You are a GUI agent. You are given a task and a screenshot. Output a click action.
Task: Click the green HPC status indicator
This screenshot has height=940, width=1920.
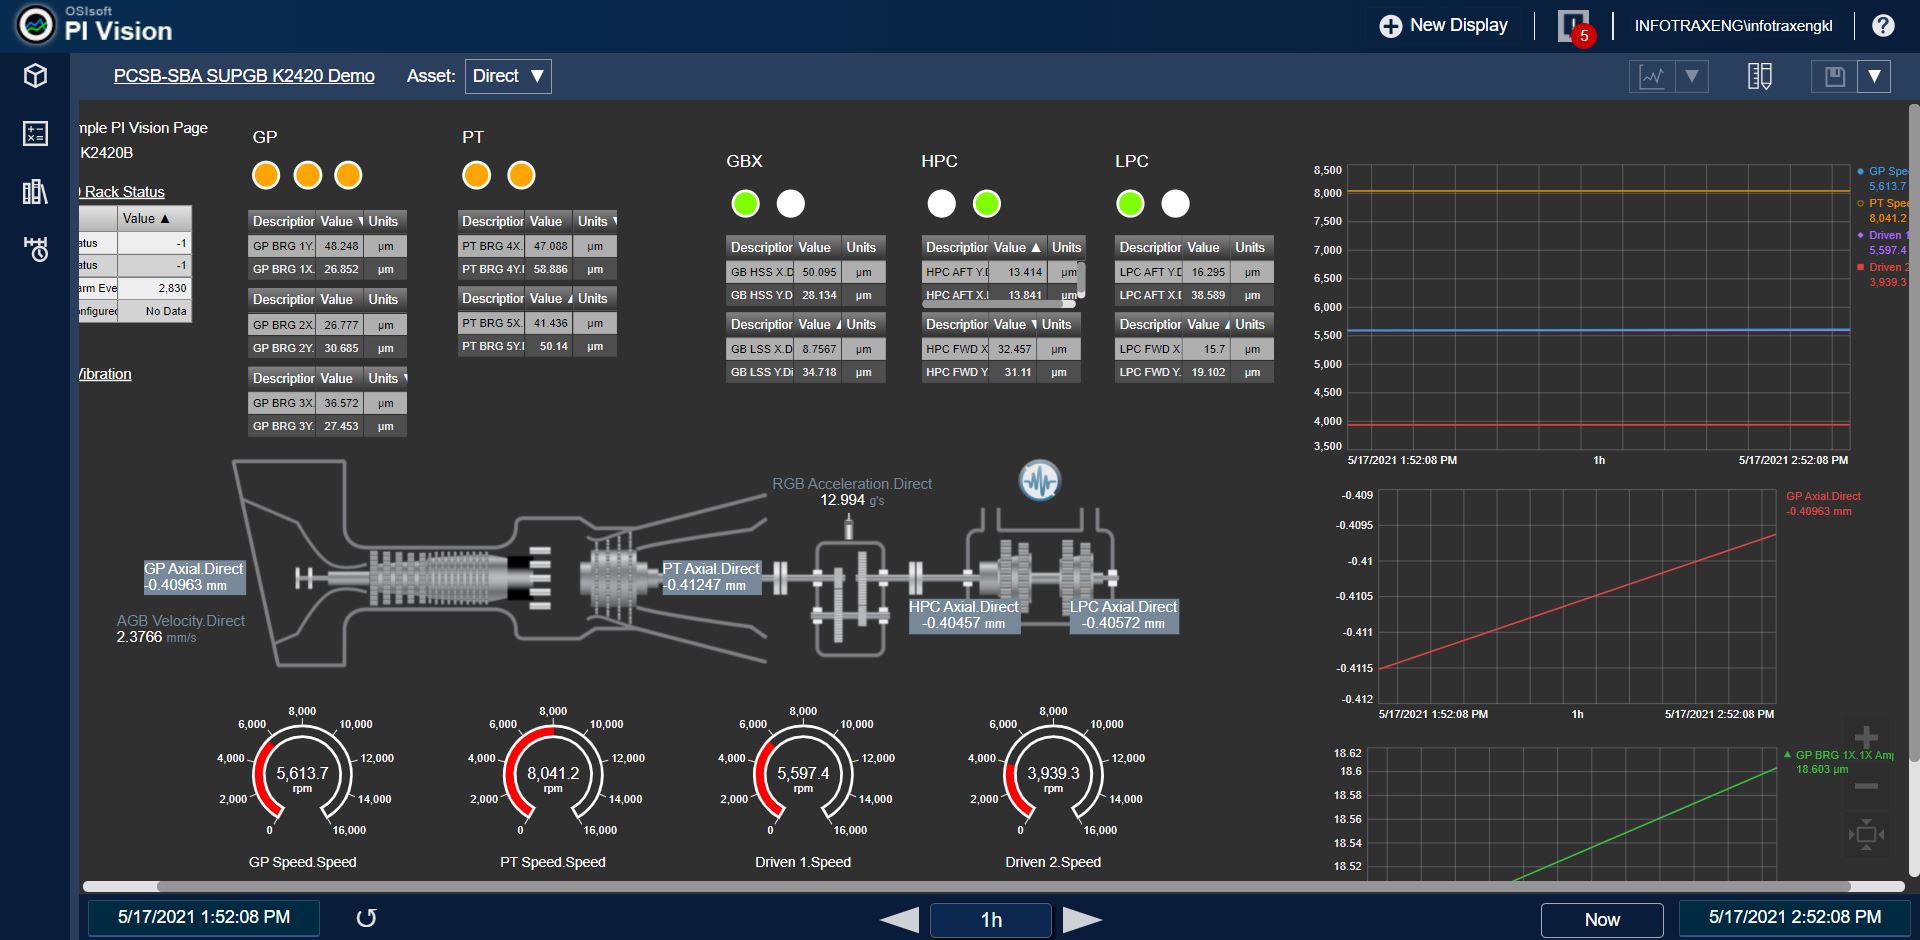click(987, 203)
